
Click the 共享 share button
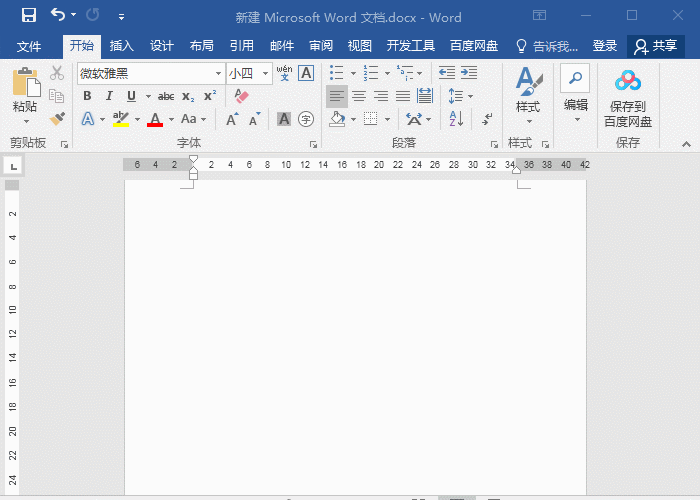coord(656,46)
